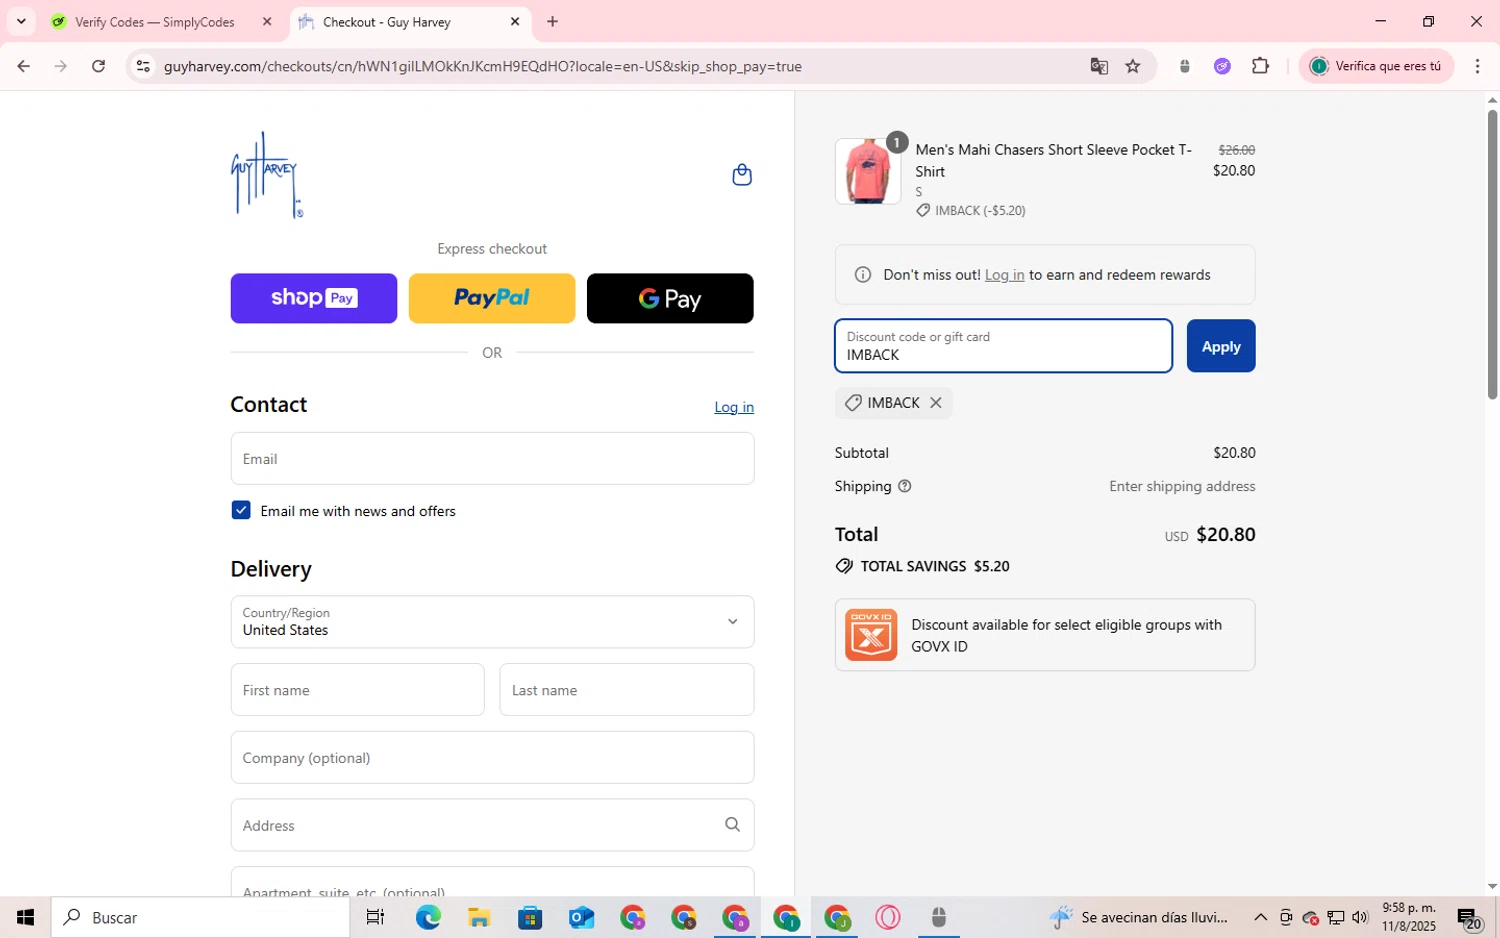Choose PayPal express checkout
Image resolution: width=1500 pixels, height=938 pixels.
[492, 298]
